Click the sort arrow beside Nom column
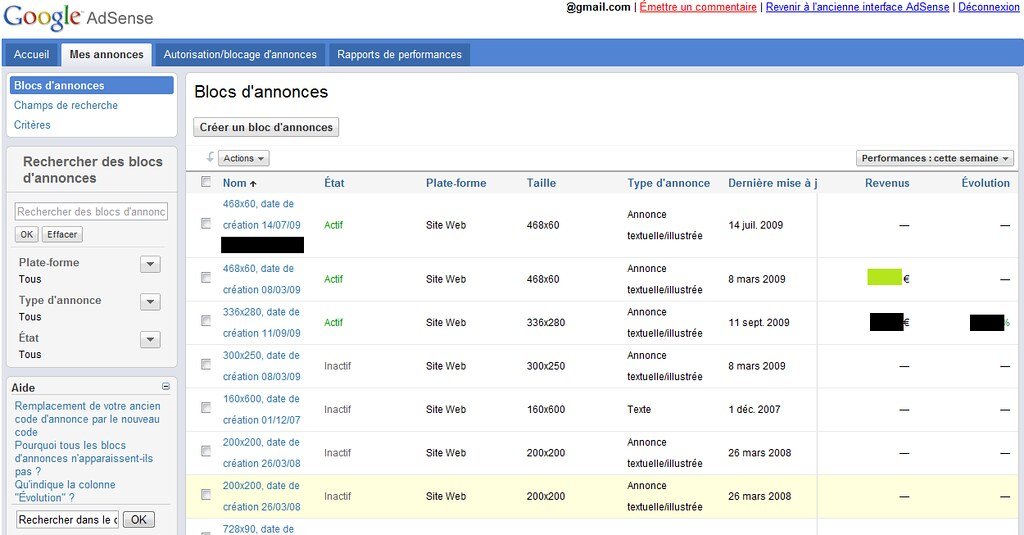The height and width of the screenshot is (535, 1024). pos(253,184)
